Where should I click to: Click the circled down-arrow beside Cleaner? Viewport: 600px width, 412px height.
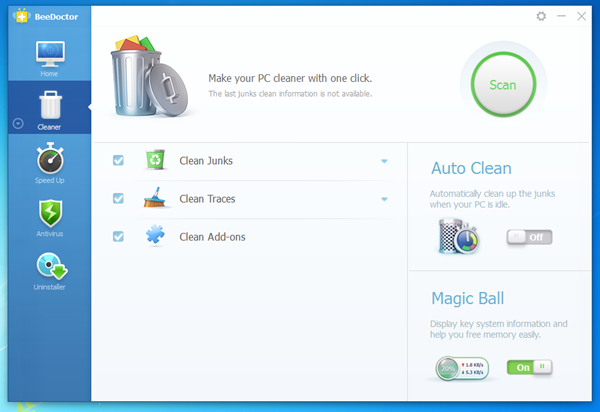coord(18,124)
